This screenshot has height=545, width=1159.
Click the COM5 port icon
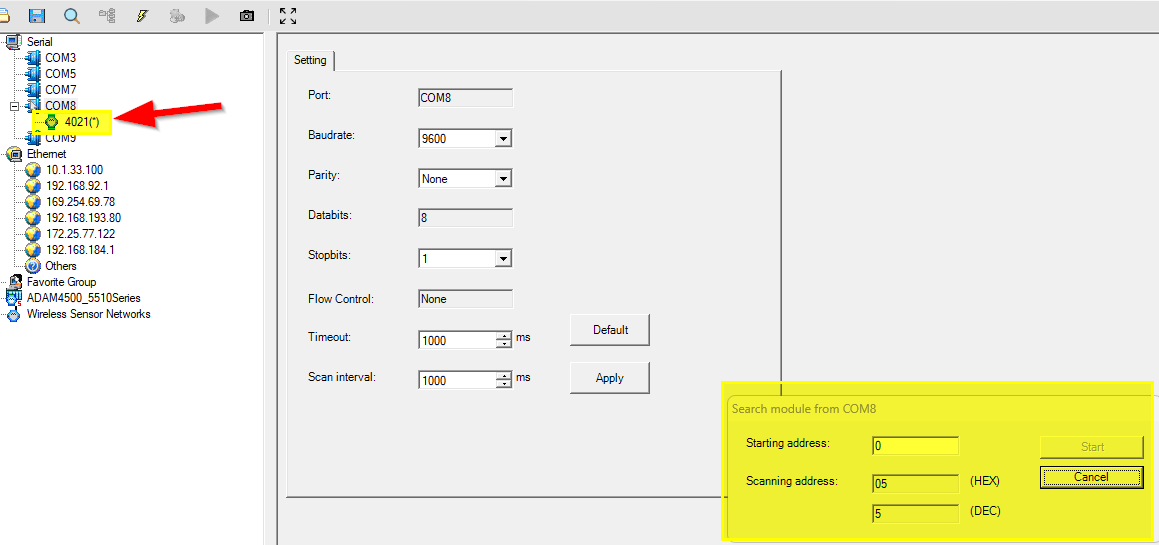(x=33, y=74)
